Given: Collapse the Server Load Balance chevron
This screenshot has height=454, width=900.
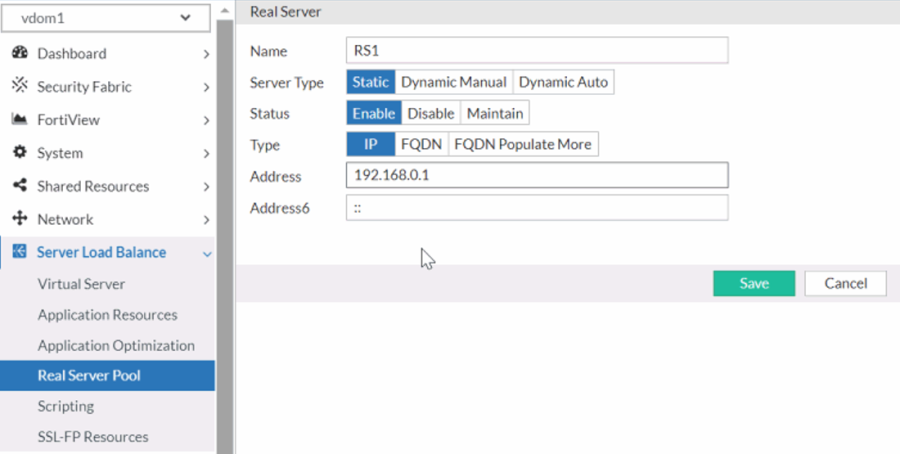Looking at the screenshot, I should click(x=206, y=253).
